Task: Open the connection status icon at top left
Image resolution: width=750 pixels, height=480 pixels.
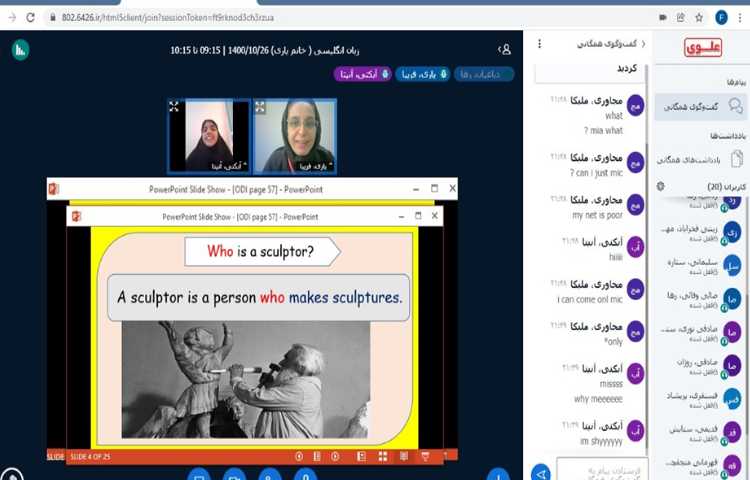Action: [x=19, y=49]
